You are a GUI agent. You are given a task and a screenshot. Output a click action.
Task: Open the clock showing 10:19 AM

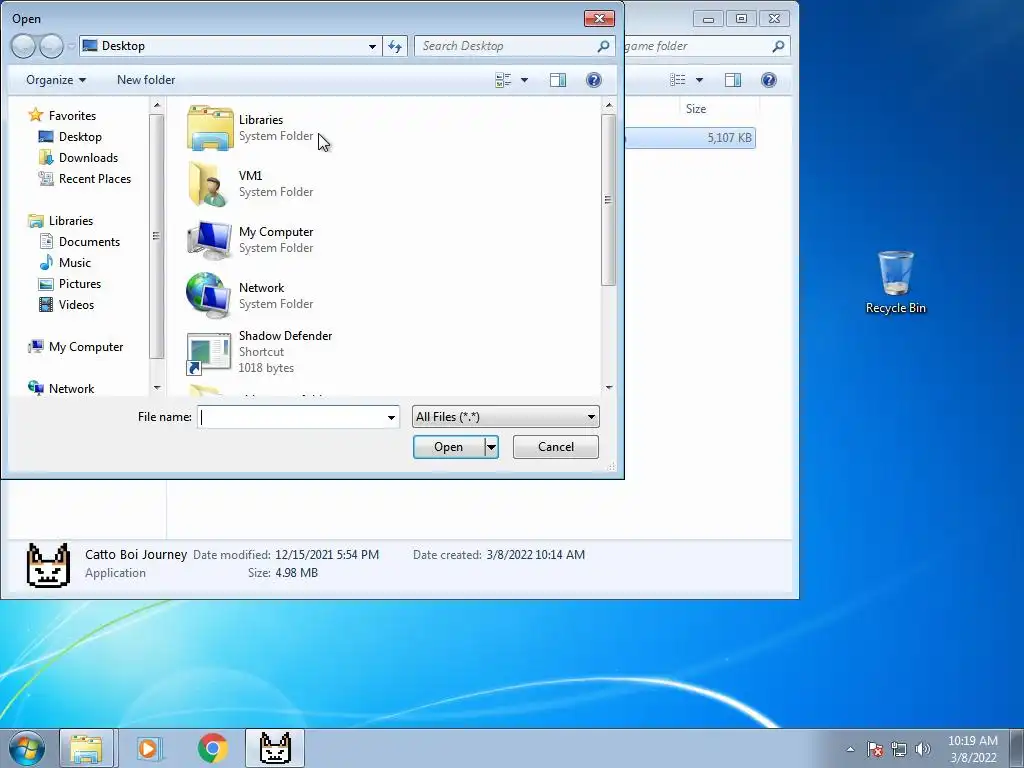pyautogui.click(x=972, y=749)
